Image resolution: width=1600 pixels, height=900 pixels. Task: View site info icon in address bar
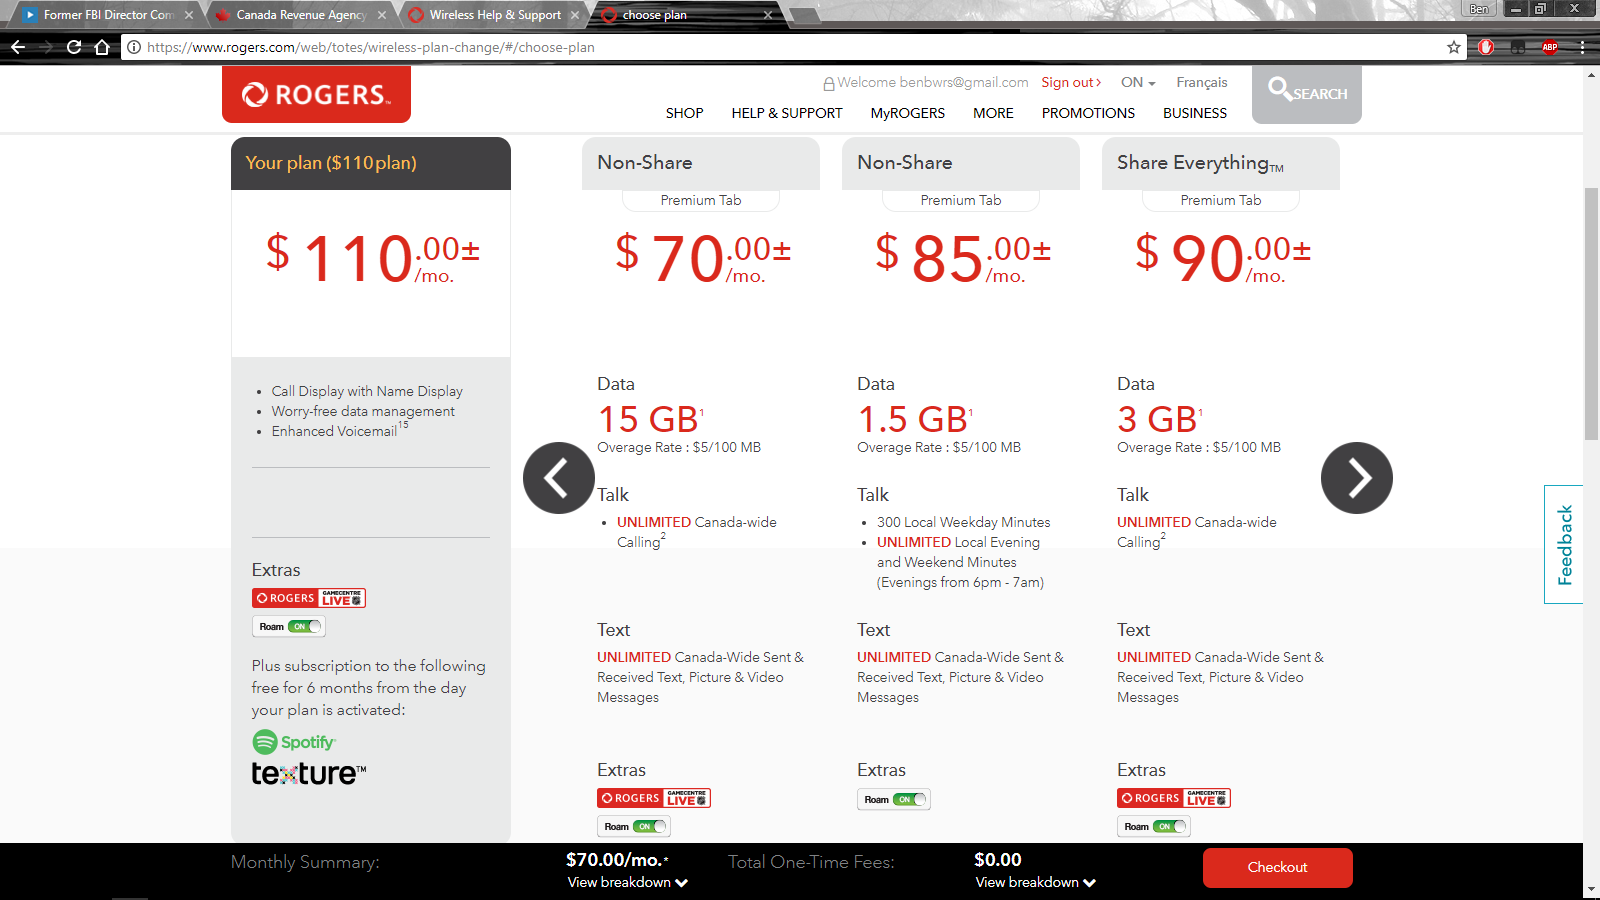tap(134, 47)
